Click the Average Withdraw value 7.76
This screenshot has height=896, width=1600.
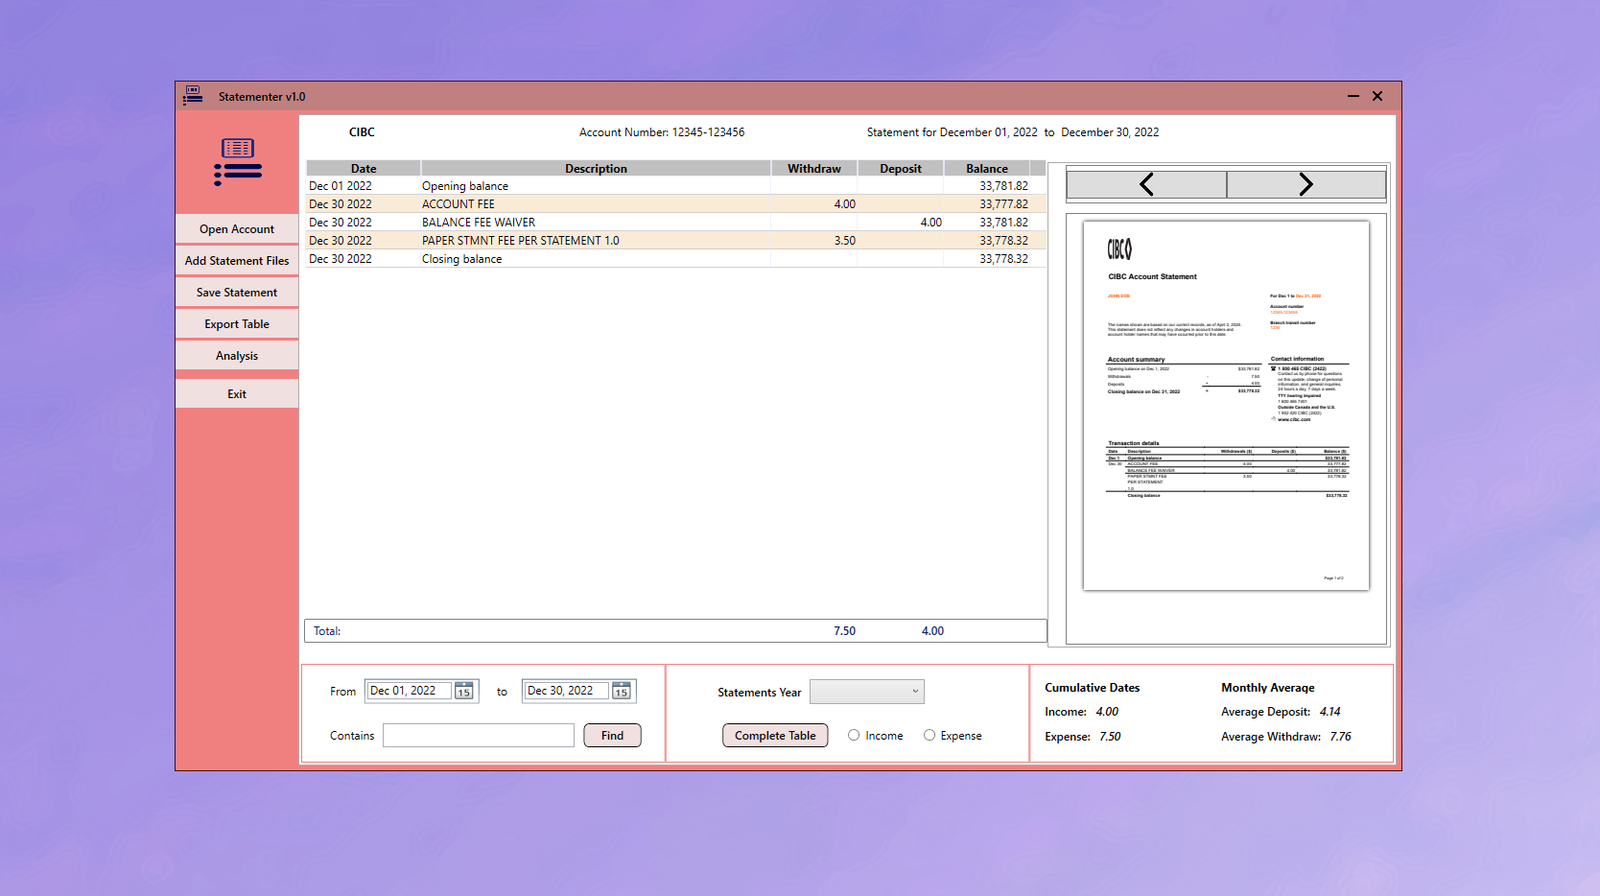(x=1341, y=737)
